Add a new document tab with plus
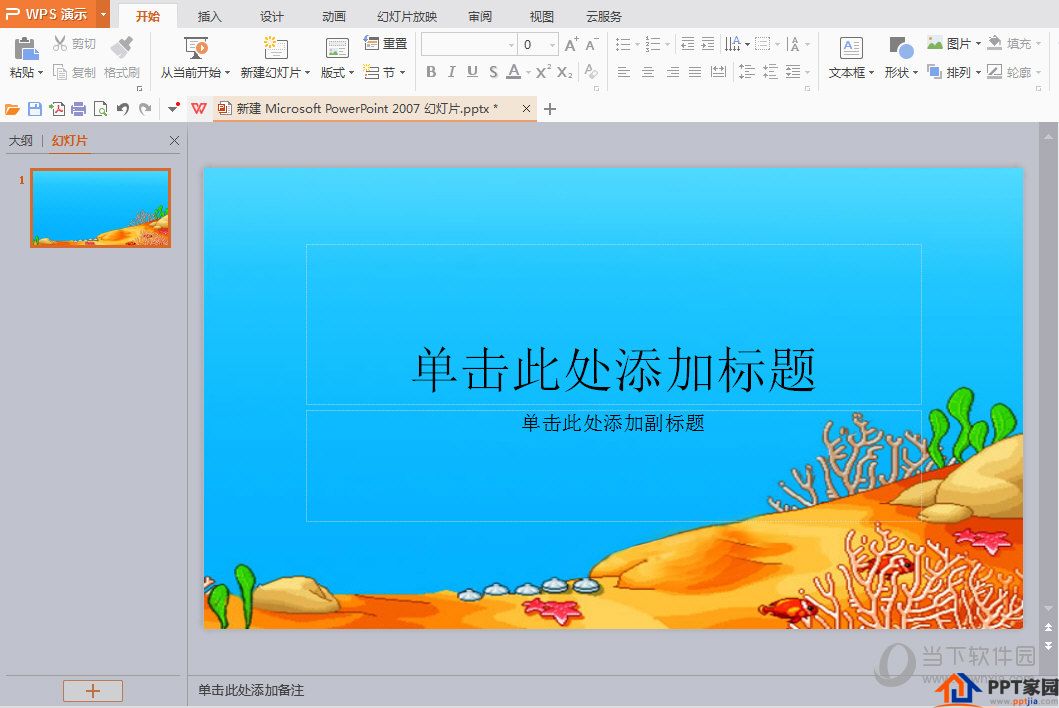The width and height of the screenshot is (1059, 708). pos(550,109)
